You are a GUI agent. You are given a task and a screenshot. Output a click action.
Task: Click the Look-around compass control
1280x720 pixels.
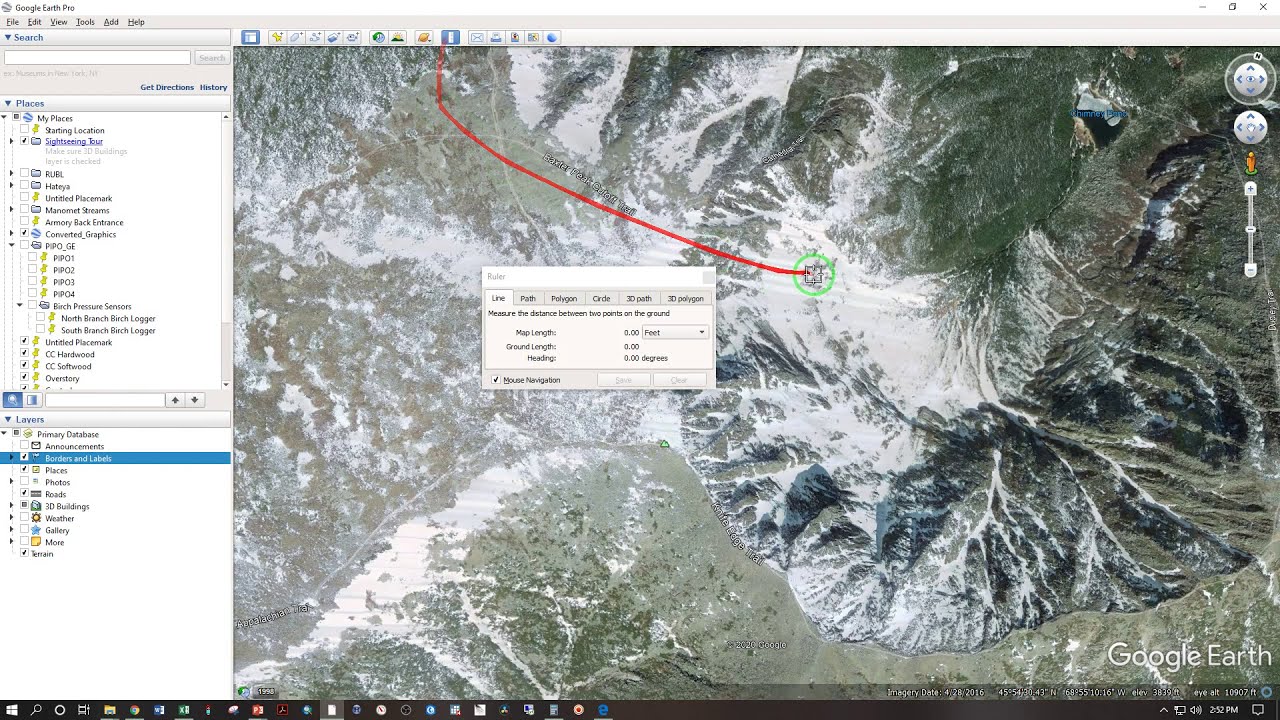tap(1250, 80)
